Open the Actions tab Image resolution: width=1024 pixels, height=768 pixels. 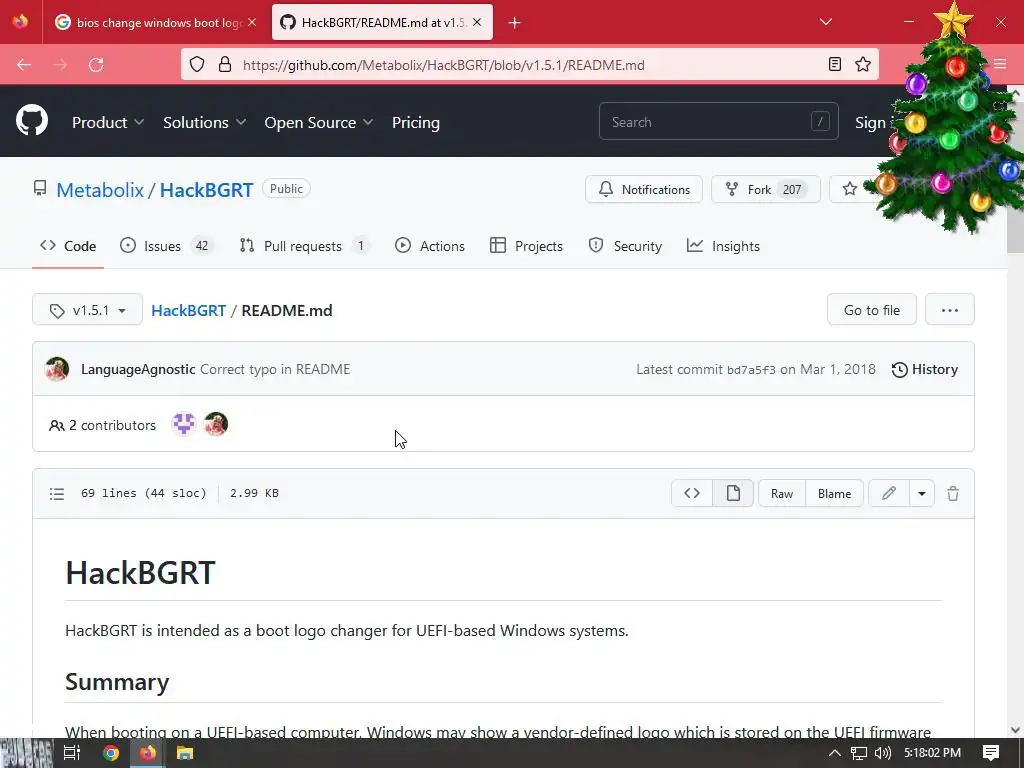coord(430,246)
